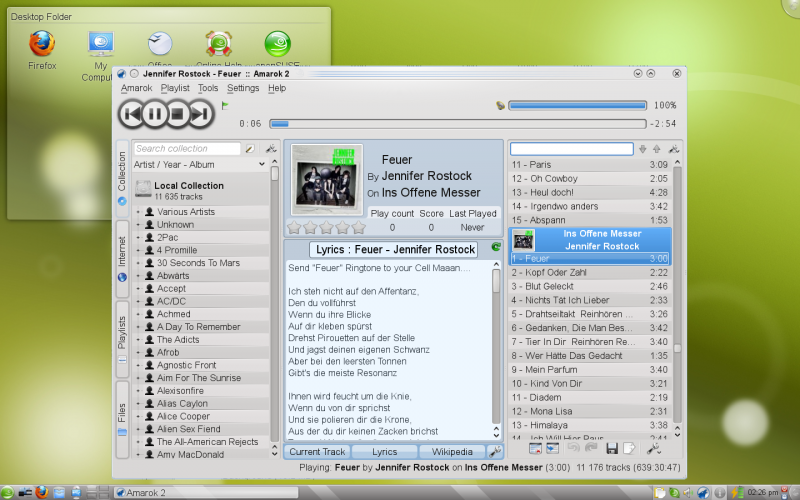
Task: Click Amarok 2 taskbar entry
Action: pyautogui.click(x=206, y=493)
